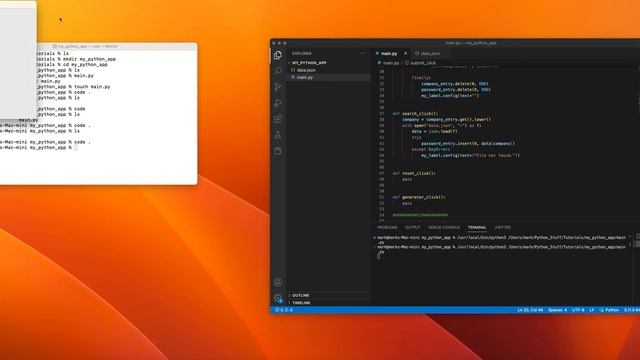Screen dimensions: 640x360
Task: Click line number 37 in the editor gutter
Action: coord(382,113)
